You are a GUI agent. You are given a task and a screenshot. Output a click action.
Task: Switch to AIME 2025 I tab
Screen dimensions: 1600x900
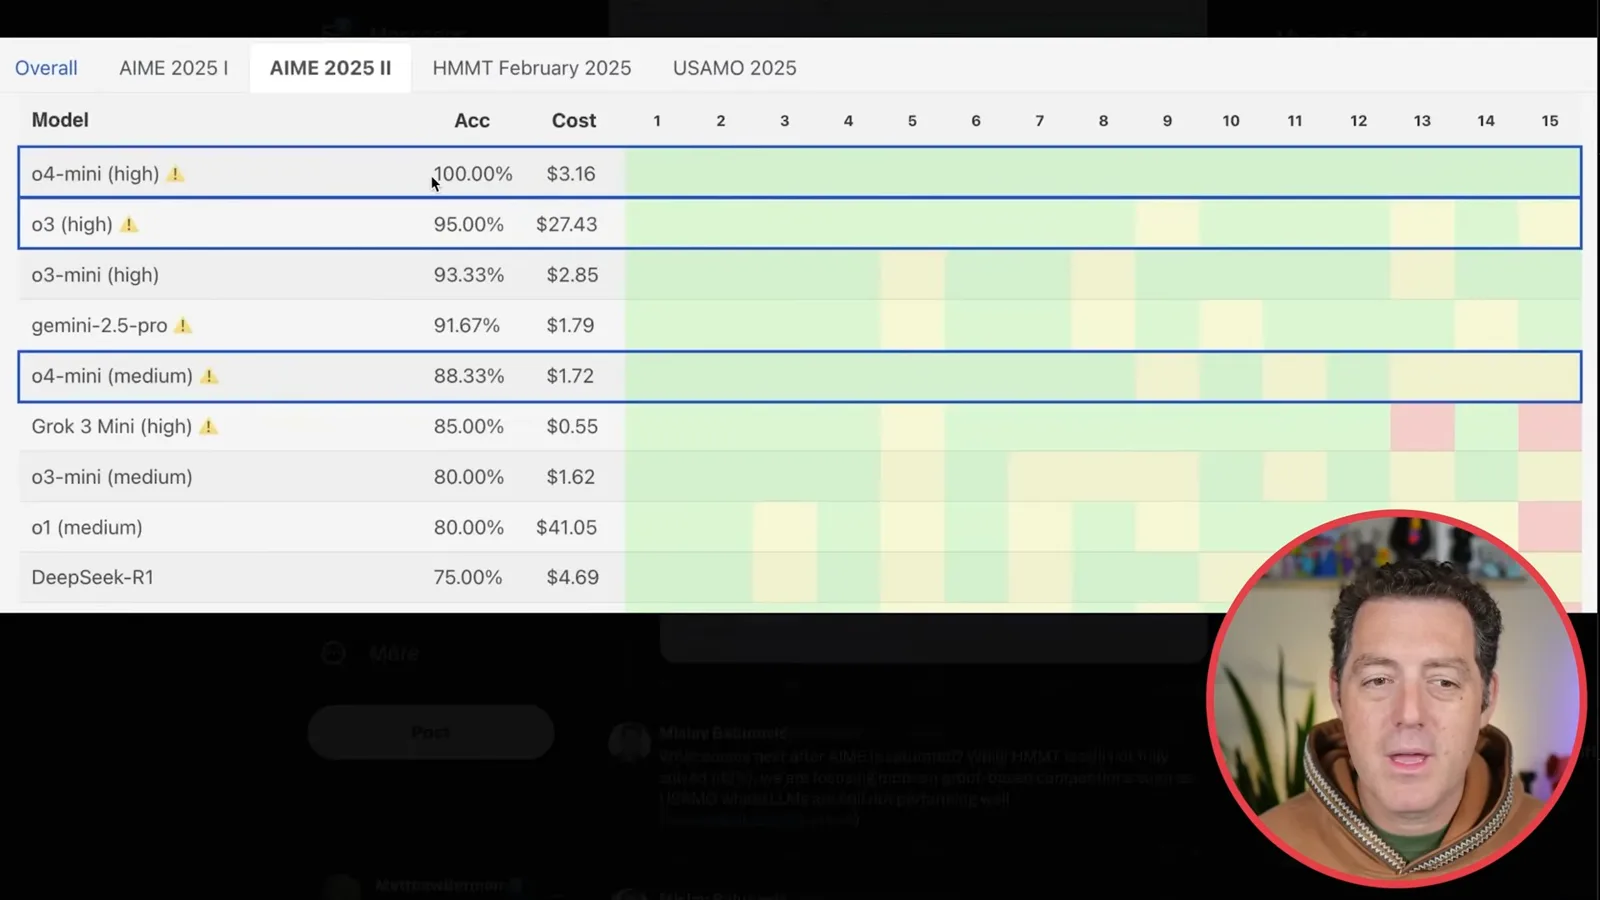click(174, 68)
